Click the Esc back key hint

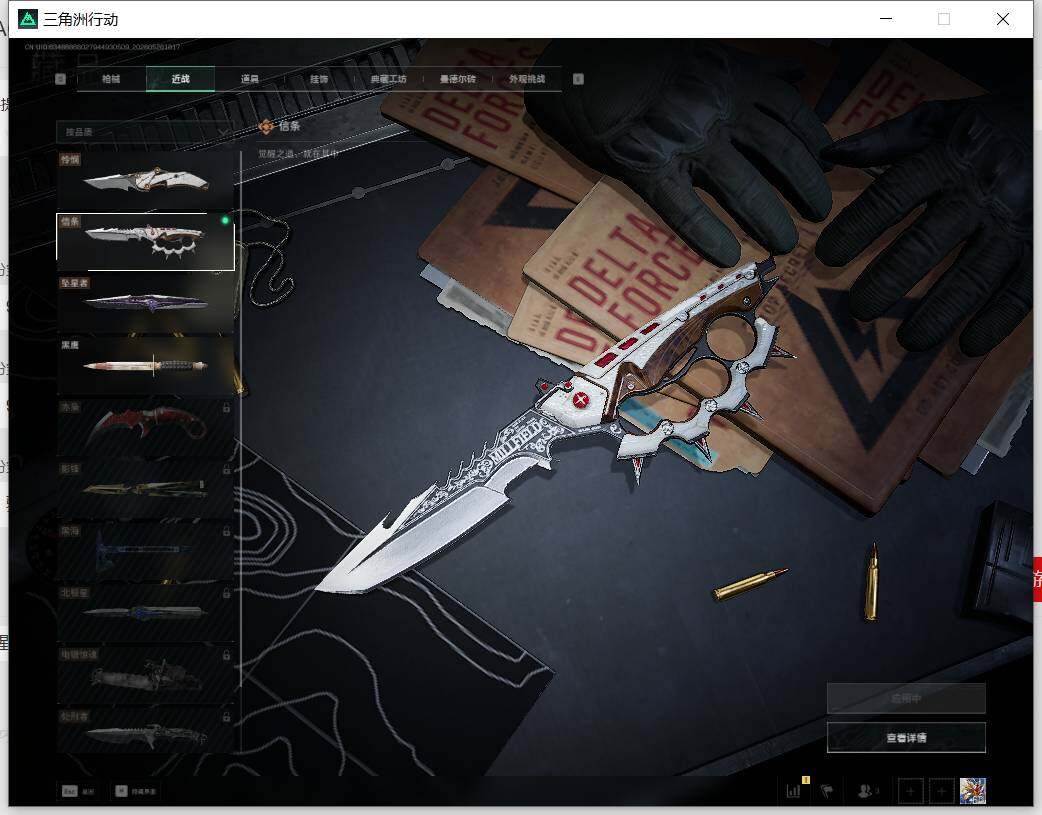click(x=78, y=791)
